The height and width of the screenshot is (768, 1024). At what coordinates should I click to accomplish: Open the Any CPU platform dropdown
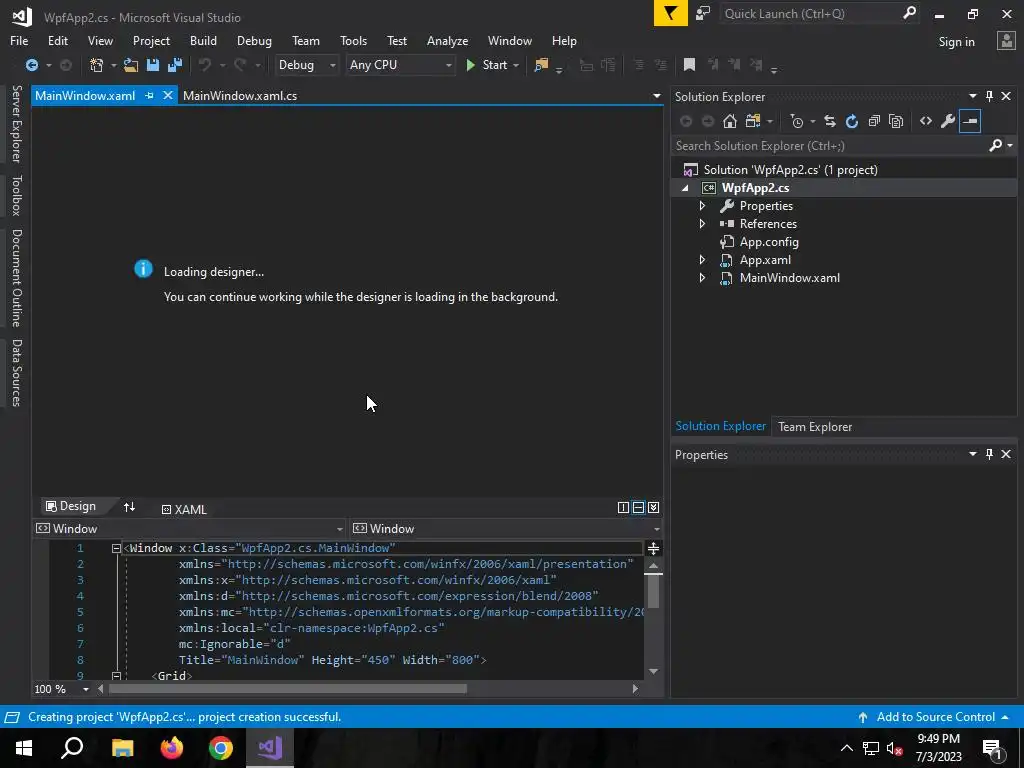(400, 65)
